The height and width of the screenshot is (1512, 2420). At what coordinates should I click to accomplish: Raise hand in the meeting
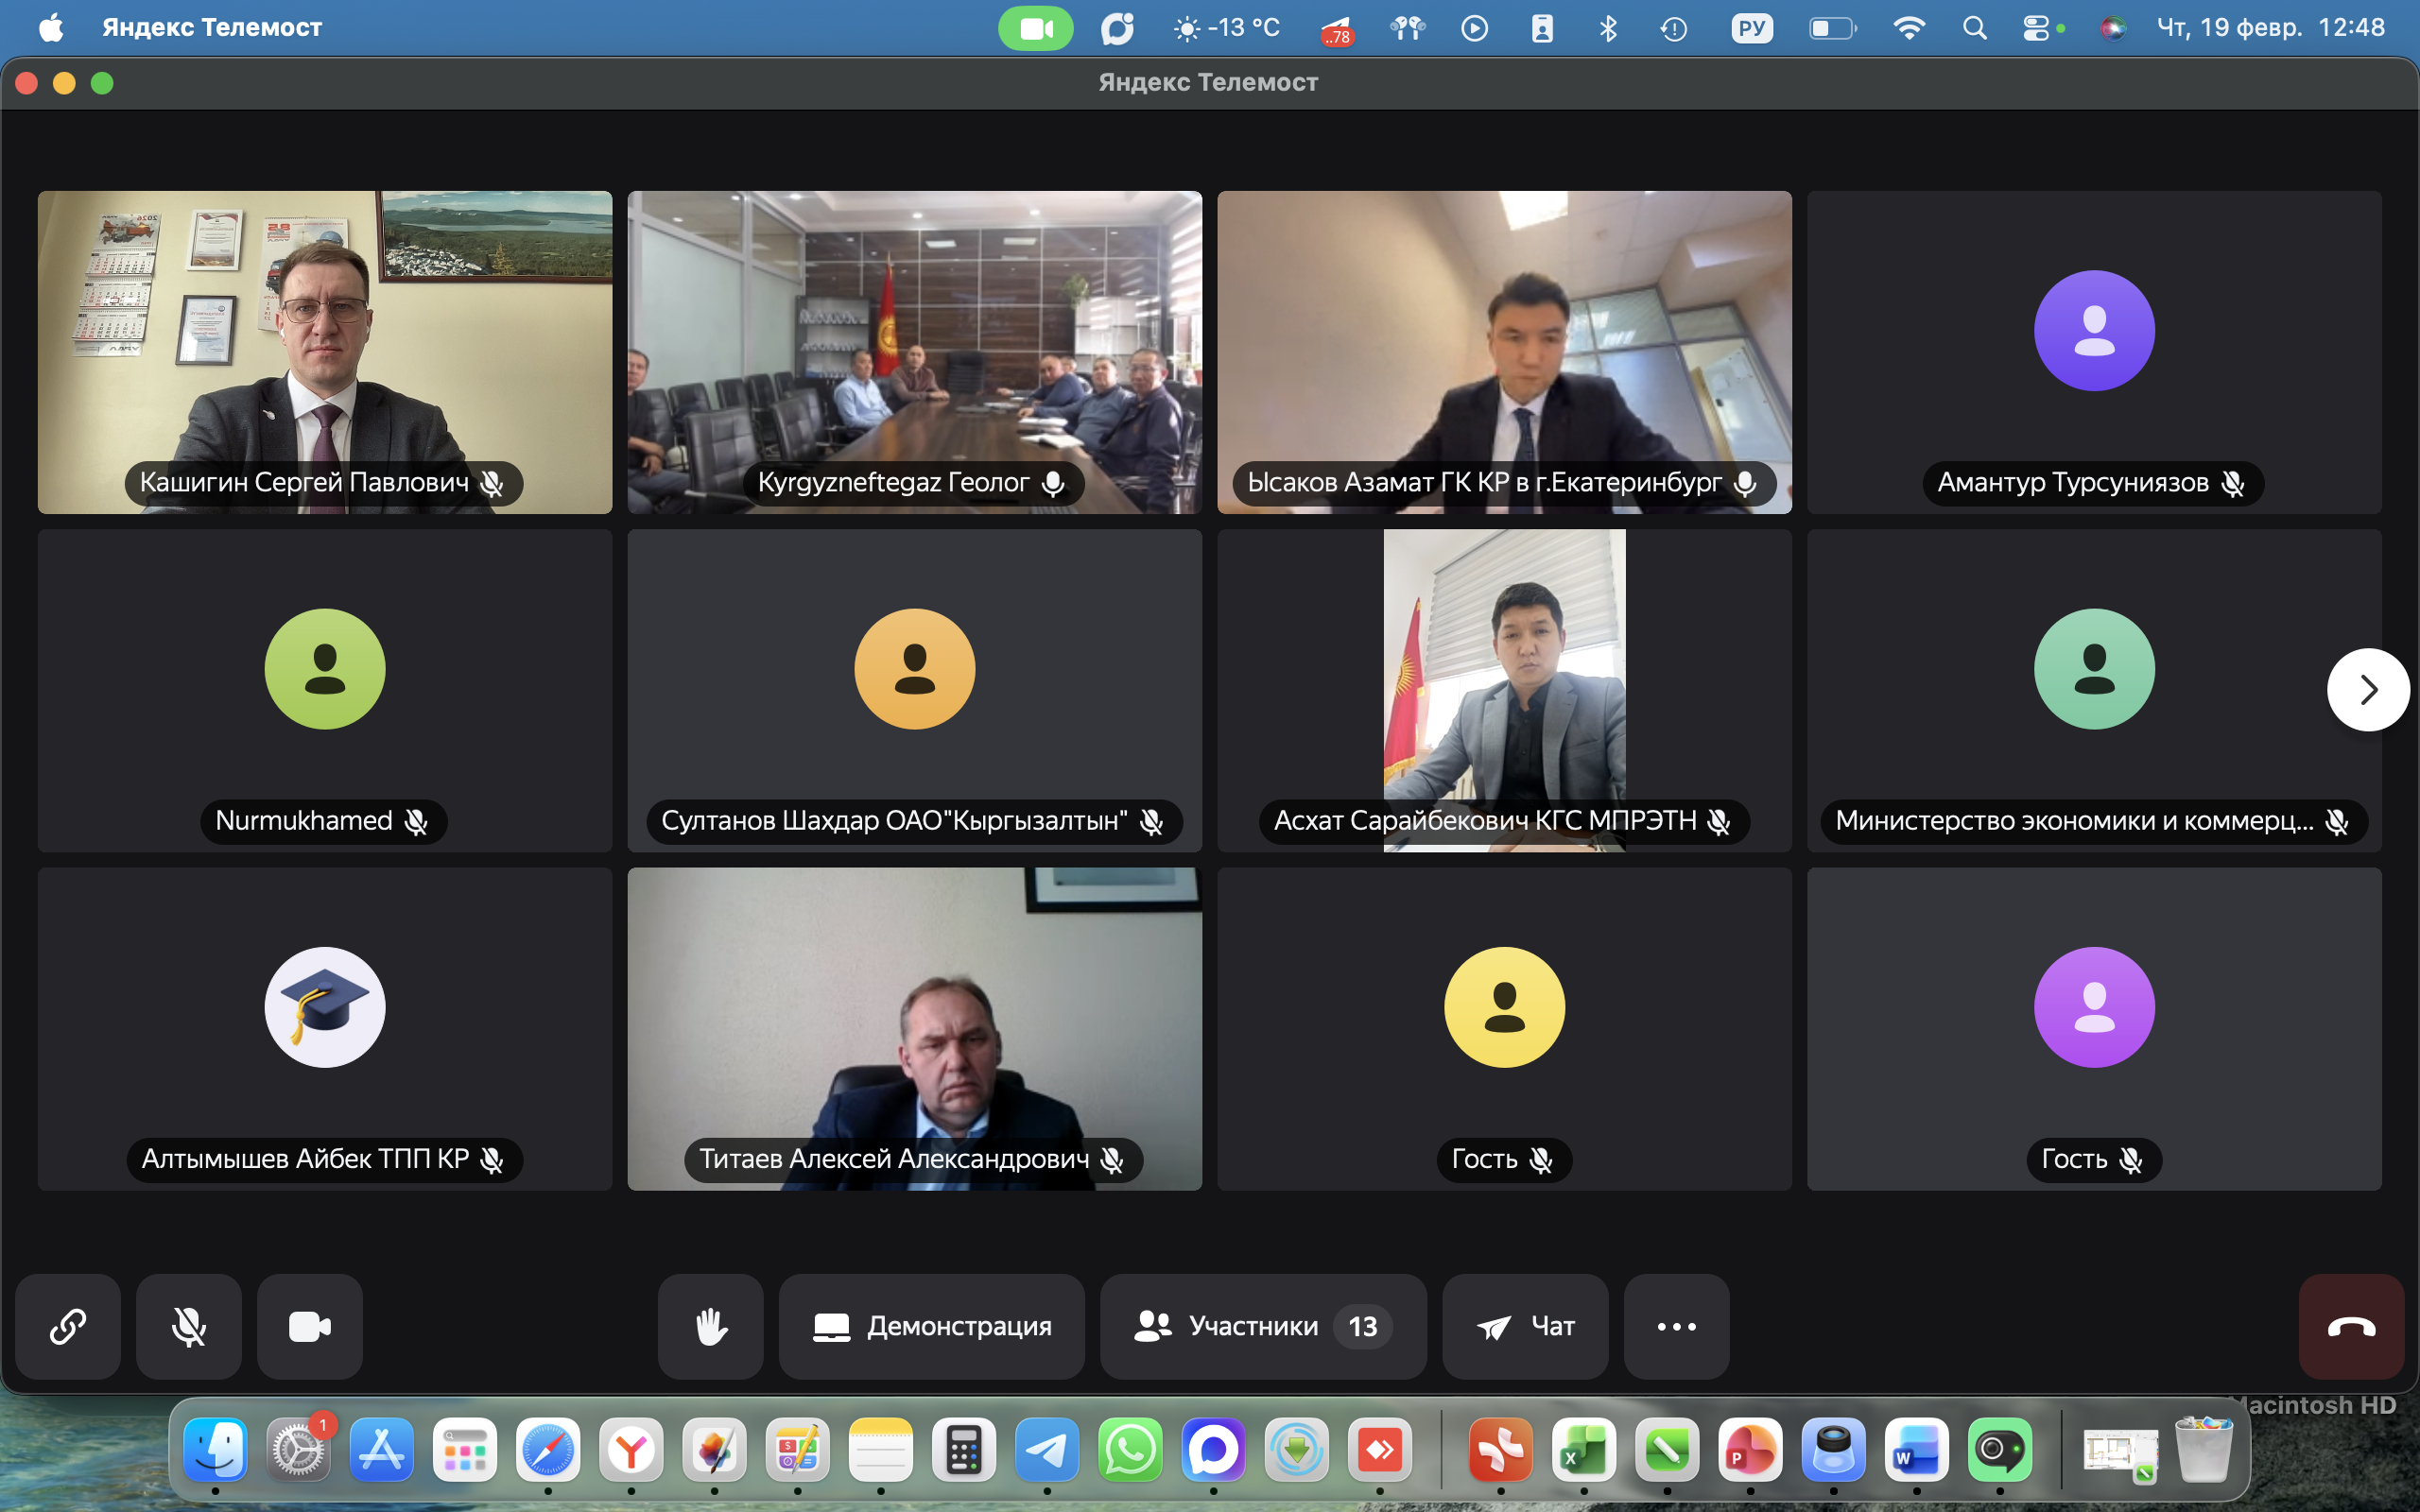pyautogui.click(x=710, y=1326)
